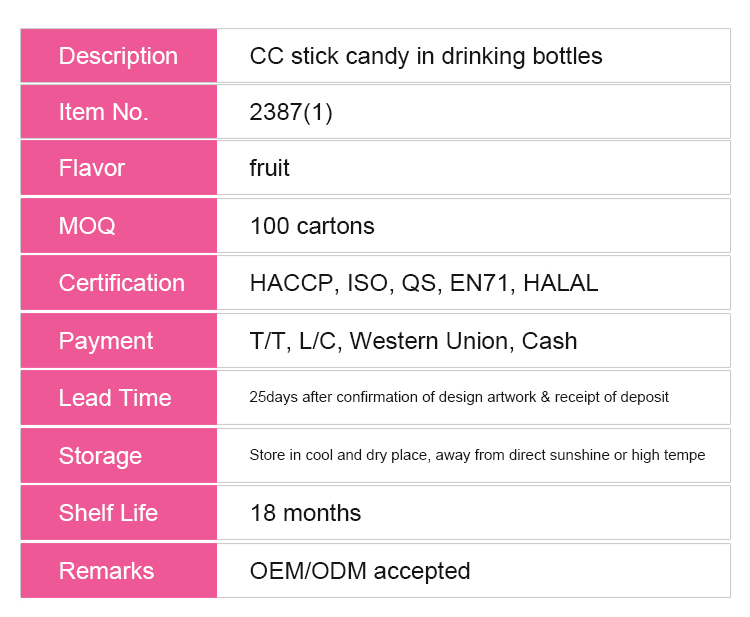
Task: Click the 25days lead time text
Action: coord(459,397)
